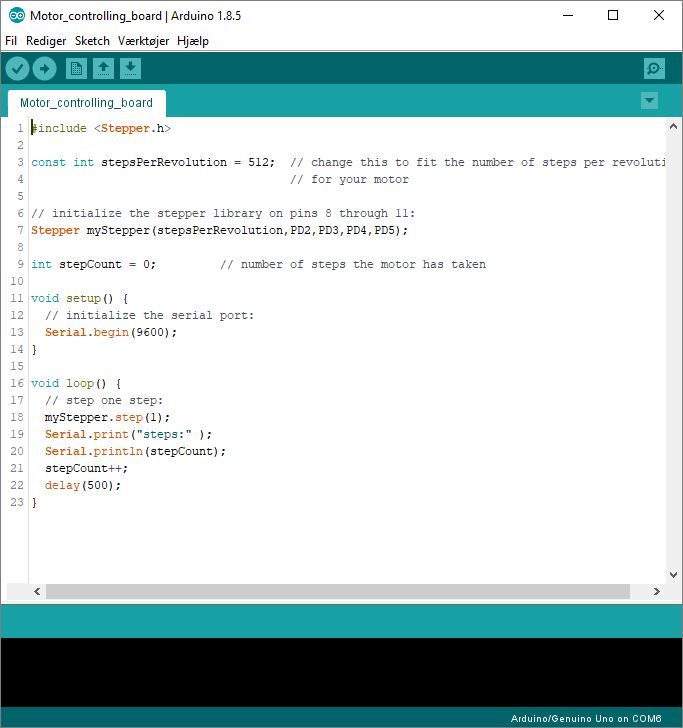Click 'int stepCount = 0;' text
The height and width of the screenshot is (728, 683).
pyautogui.click(x=93, y=264)
